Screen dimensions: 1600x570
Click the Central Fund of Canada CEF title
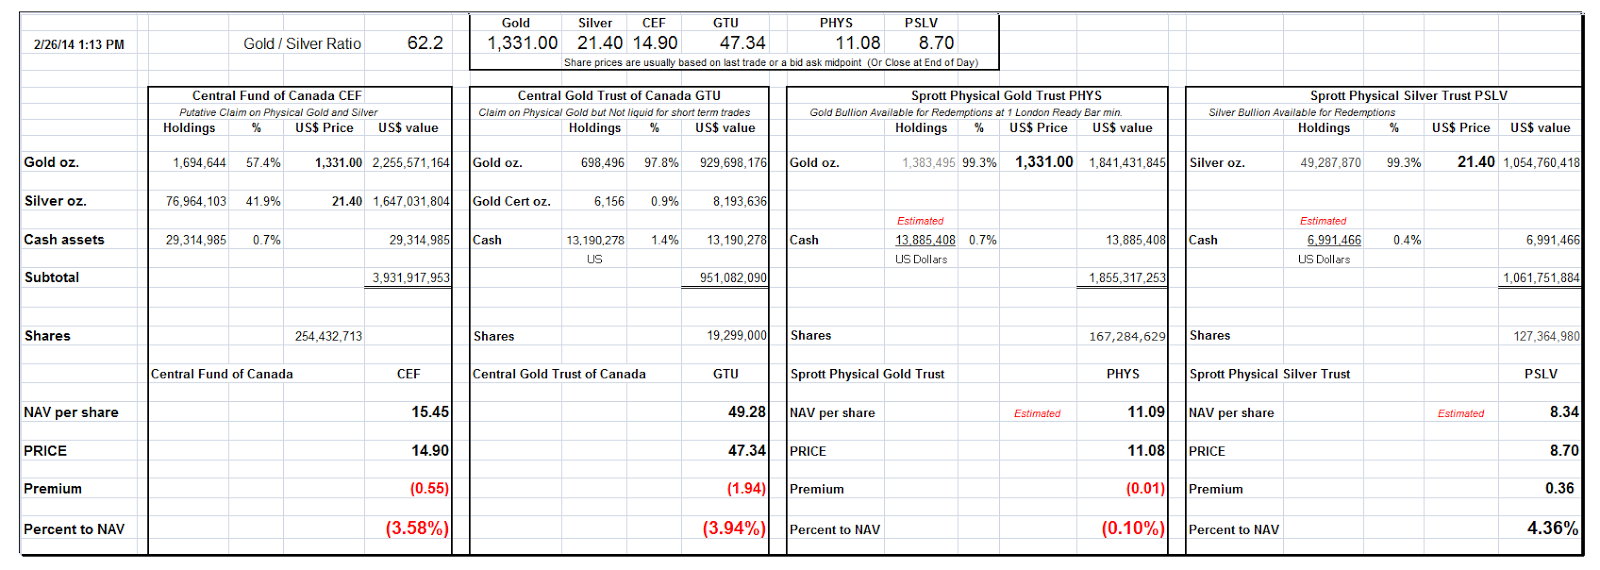277,96
